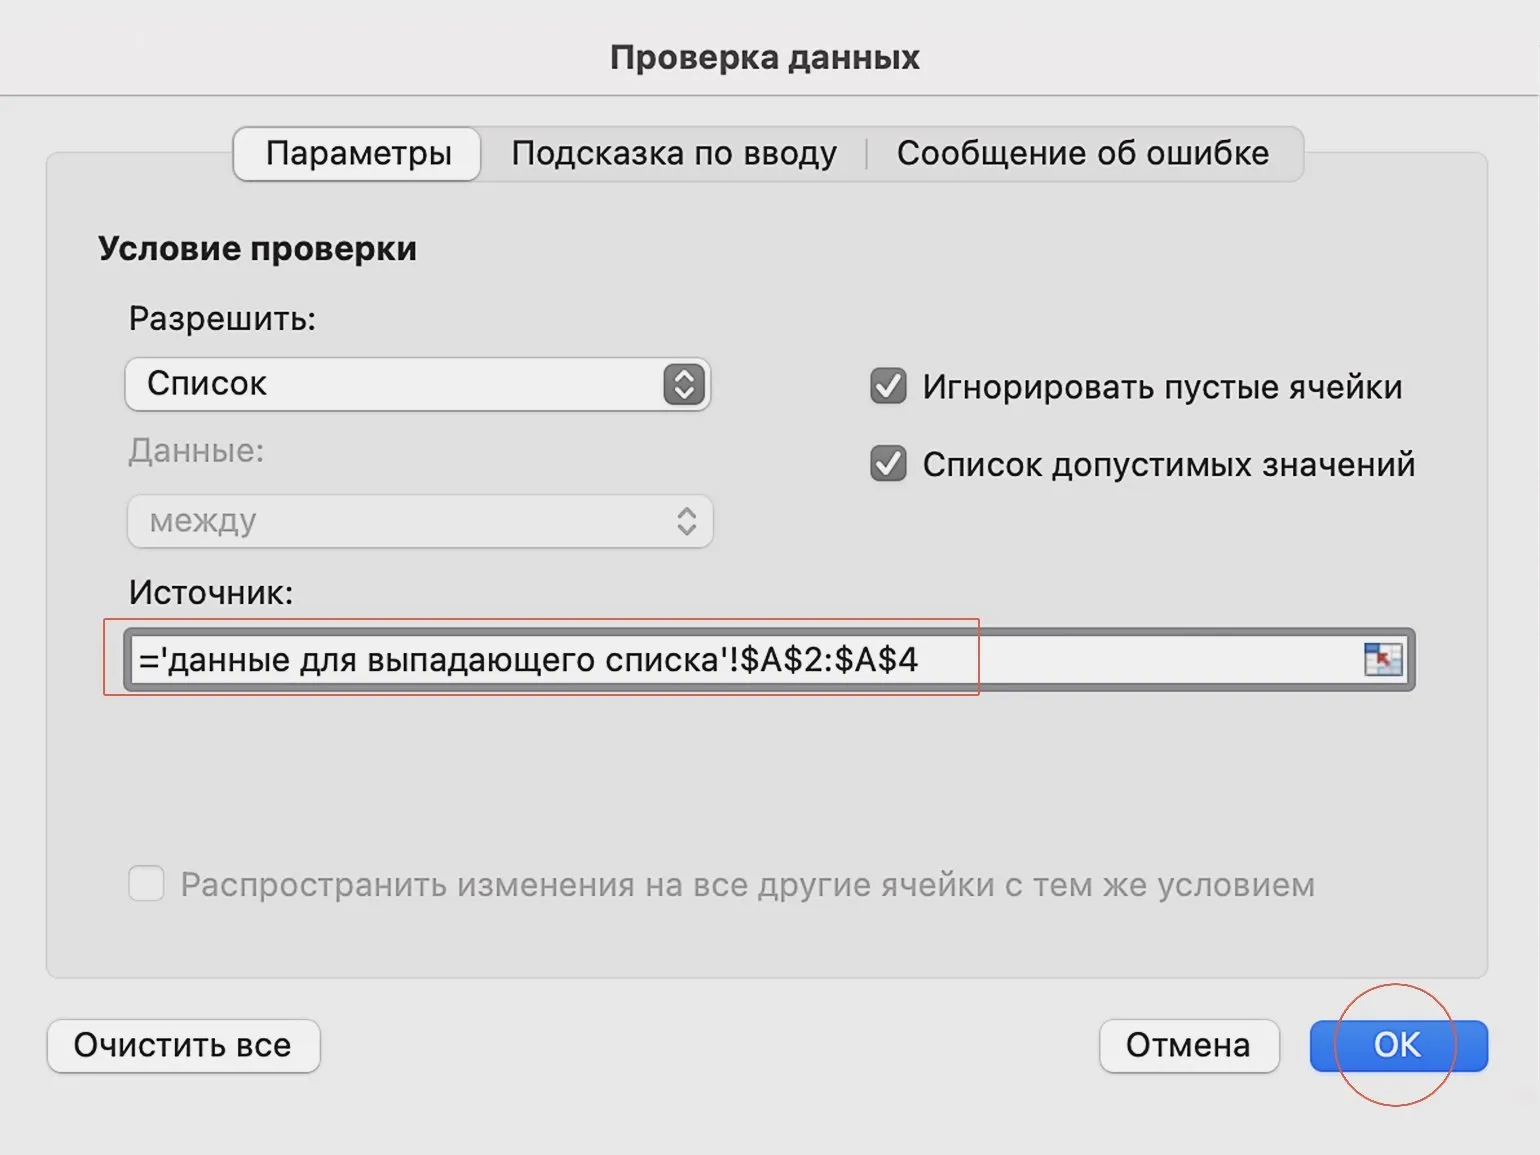Click the up-down arrows on the Список selector

pyautogui.click(x=684, y=385)
